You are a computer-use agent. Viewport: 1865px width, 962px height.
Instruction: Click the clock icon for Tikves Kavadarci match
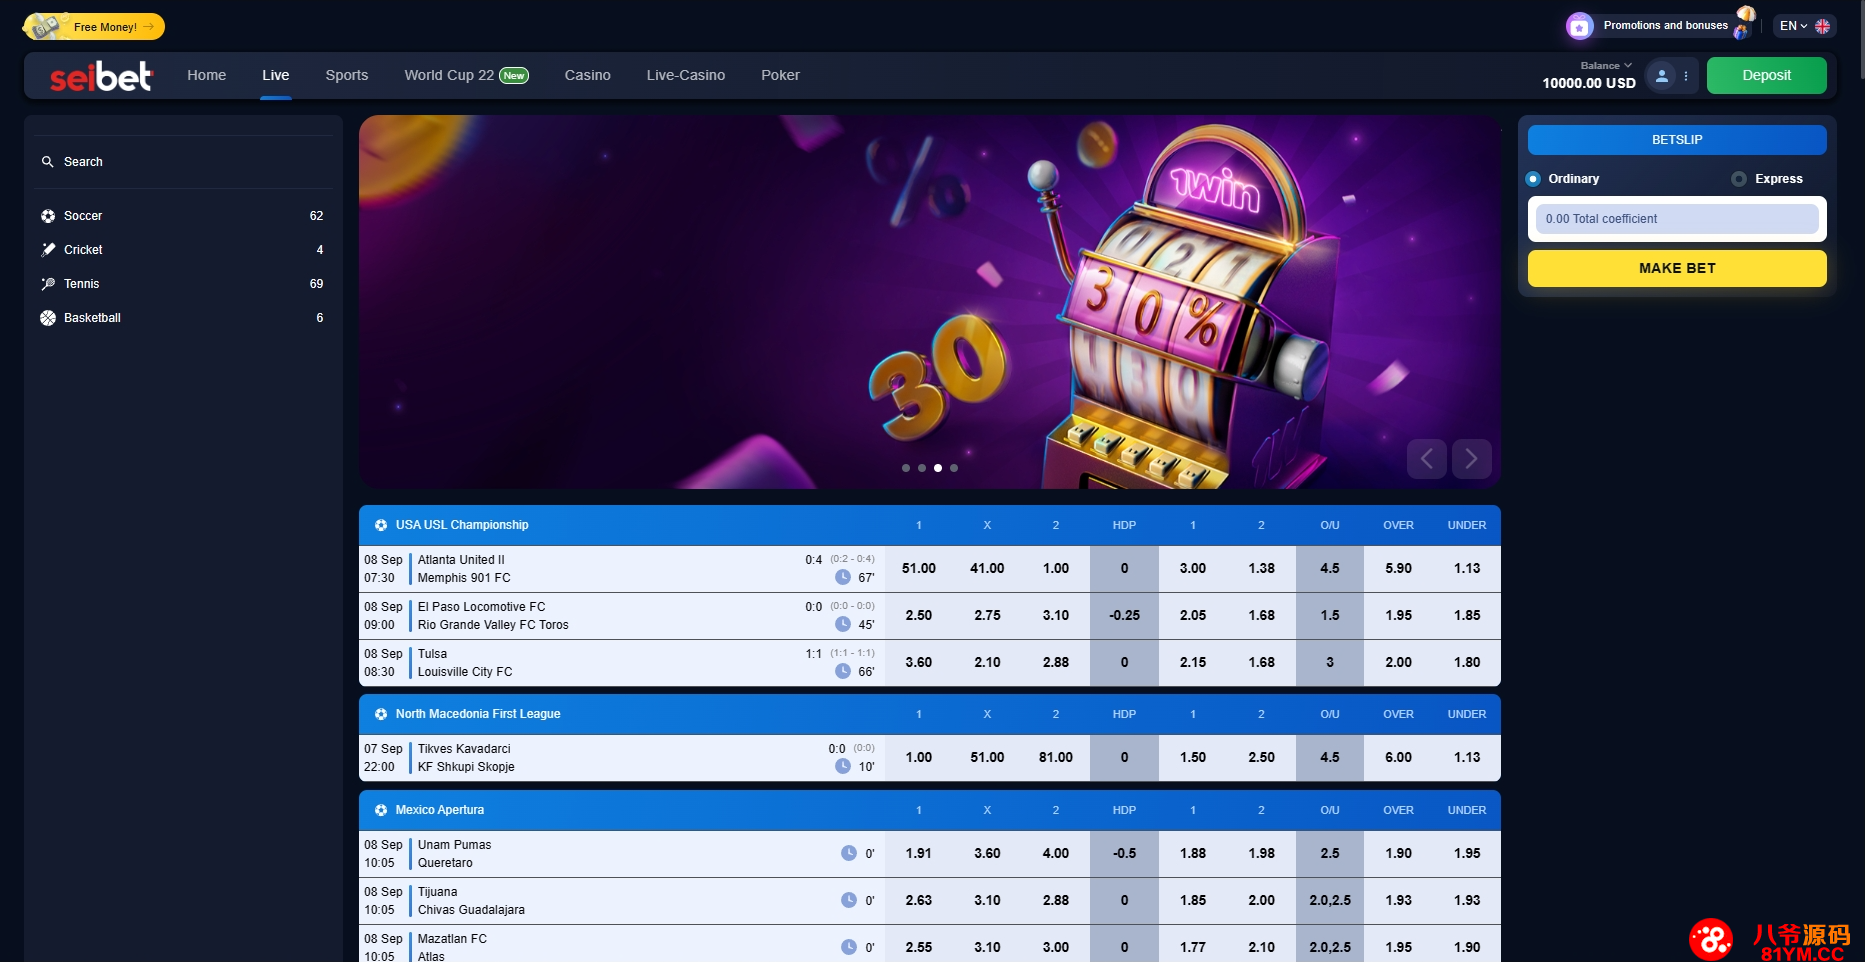coord(843,766)
